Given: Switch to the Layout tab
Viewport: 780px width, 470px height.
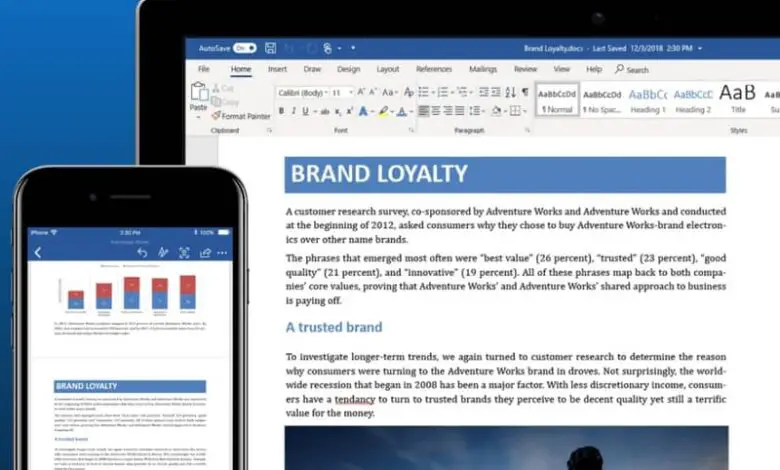Looking at the screenshot, I should click(388, 69).
